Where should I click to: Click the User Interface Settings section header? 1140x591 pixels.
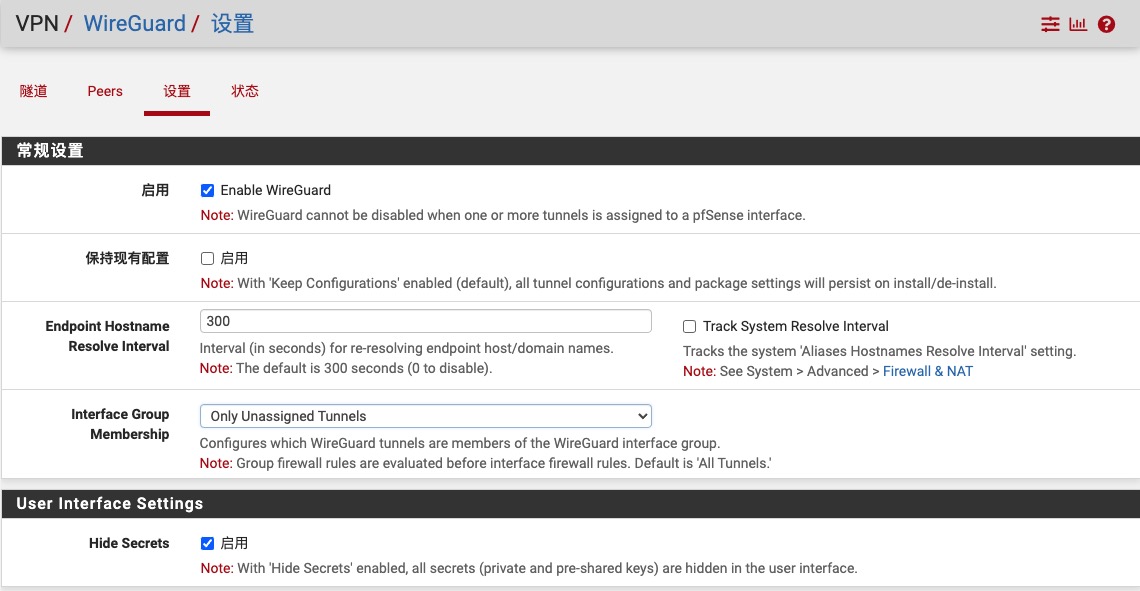(x=110, y=504)
